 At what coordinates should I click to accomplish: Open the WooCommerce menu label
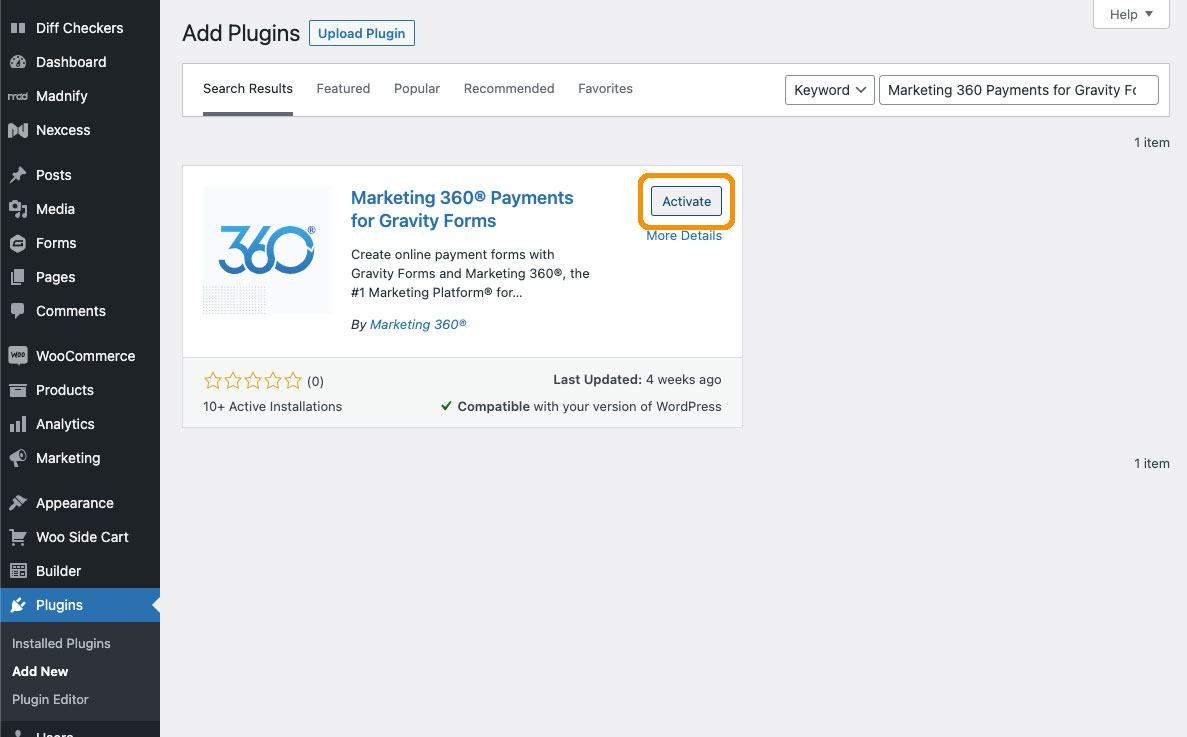[86, 356]
